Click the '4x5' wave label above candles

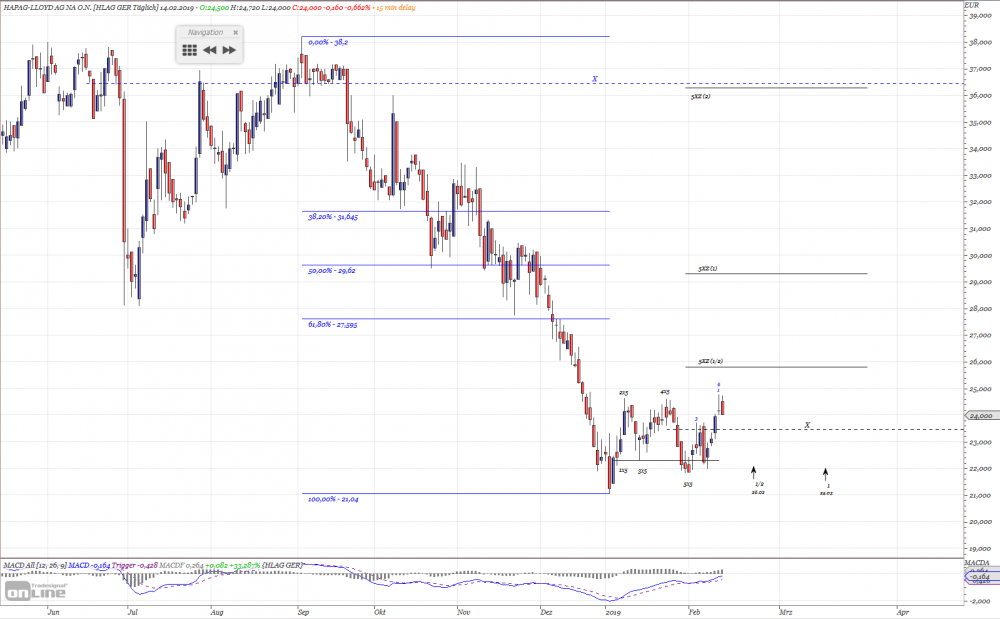(665, 392)
